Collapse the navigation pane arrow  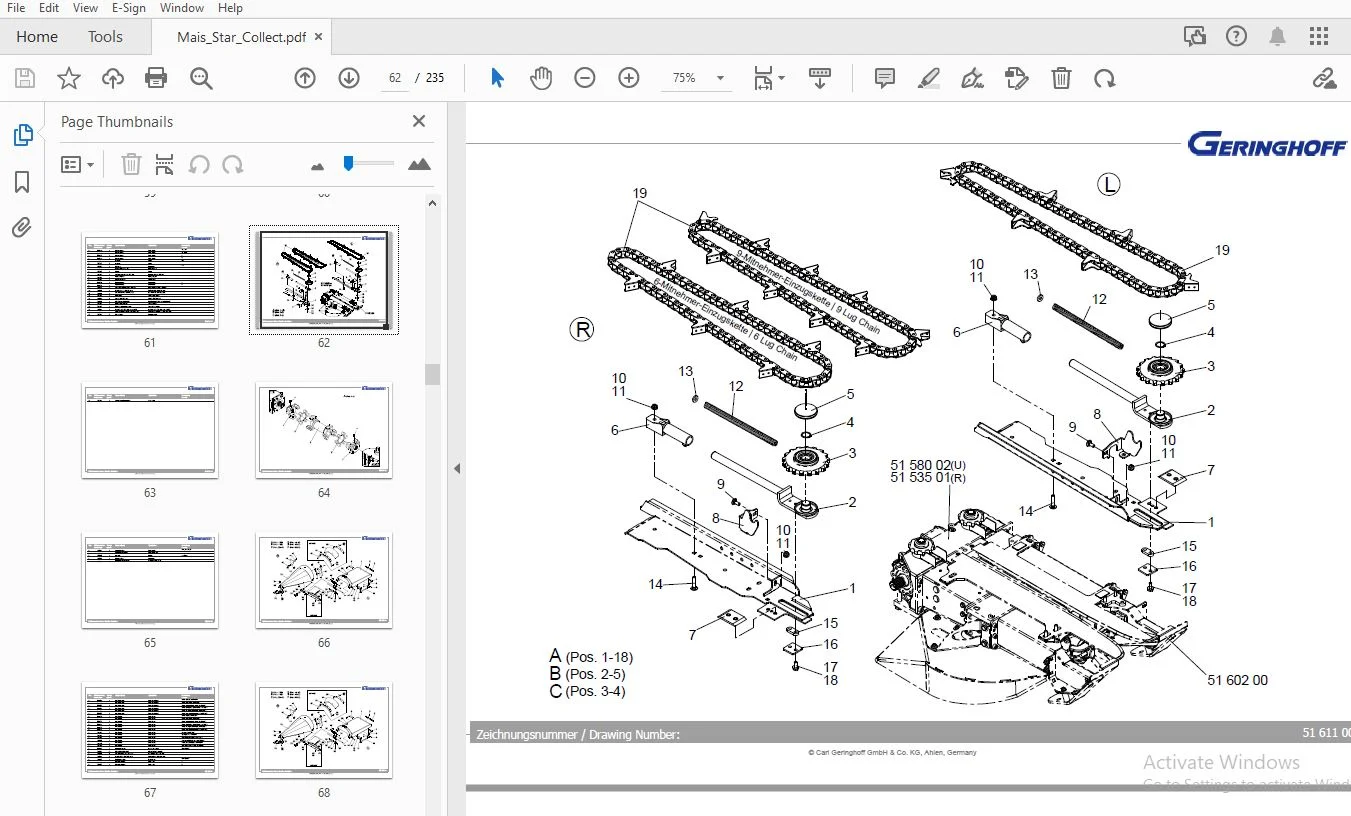pyautogui.click(x=457, y=468)
